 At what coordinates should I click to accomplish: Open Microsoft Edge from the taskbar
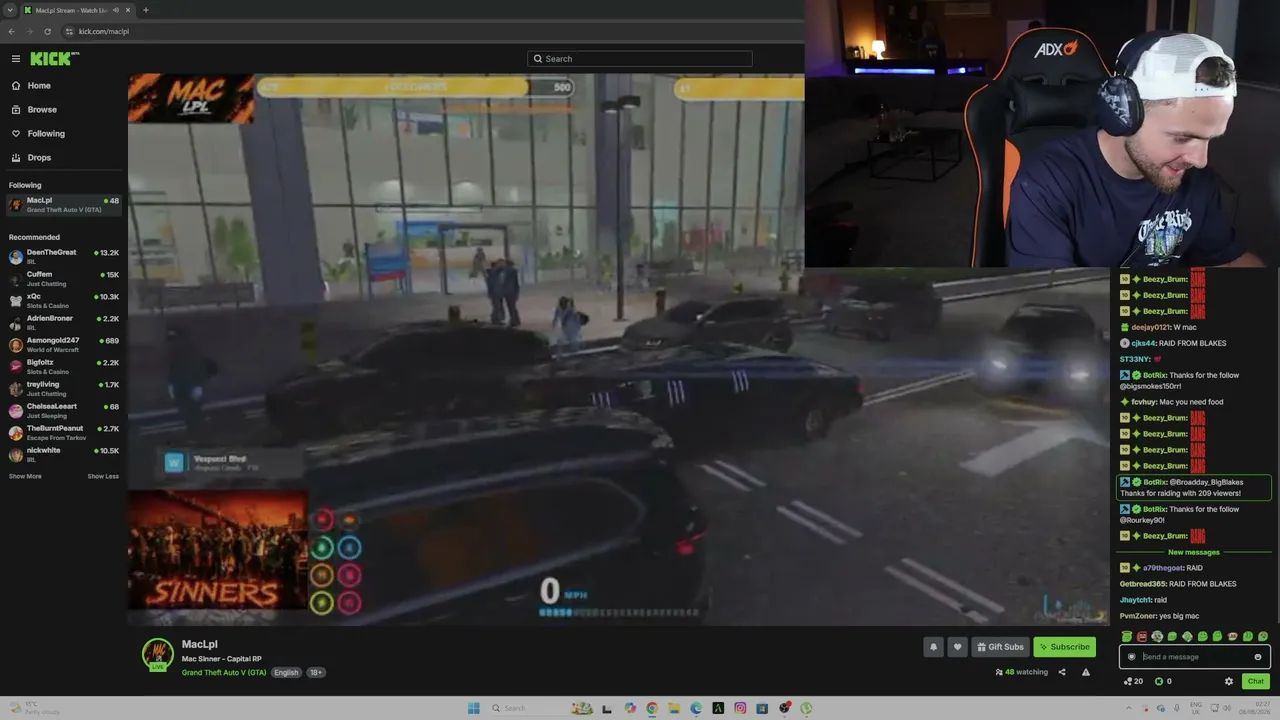click(x=696, y=708)
